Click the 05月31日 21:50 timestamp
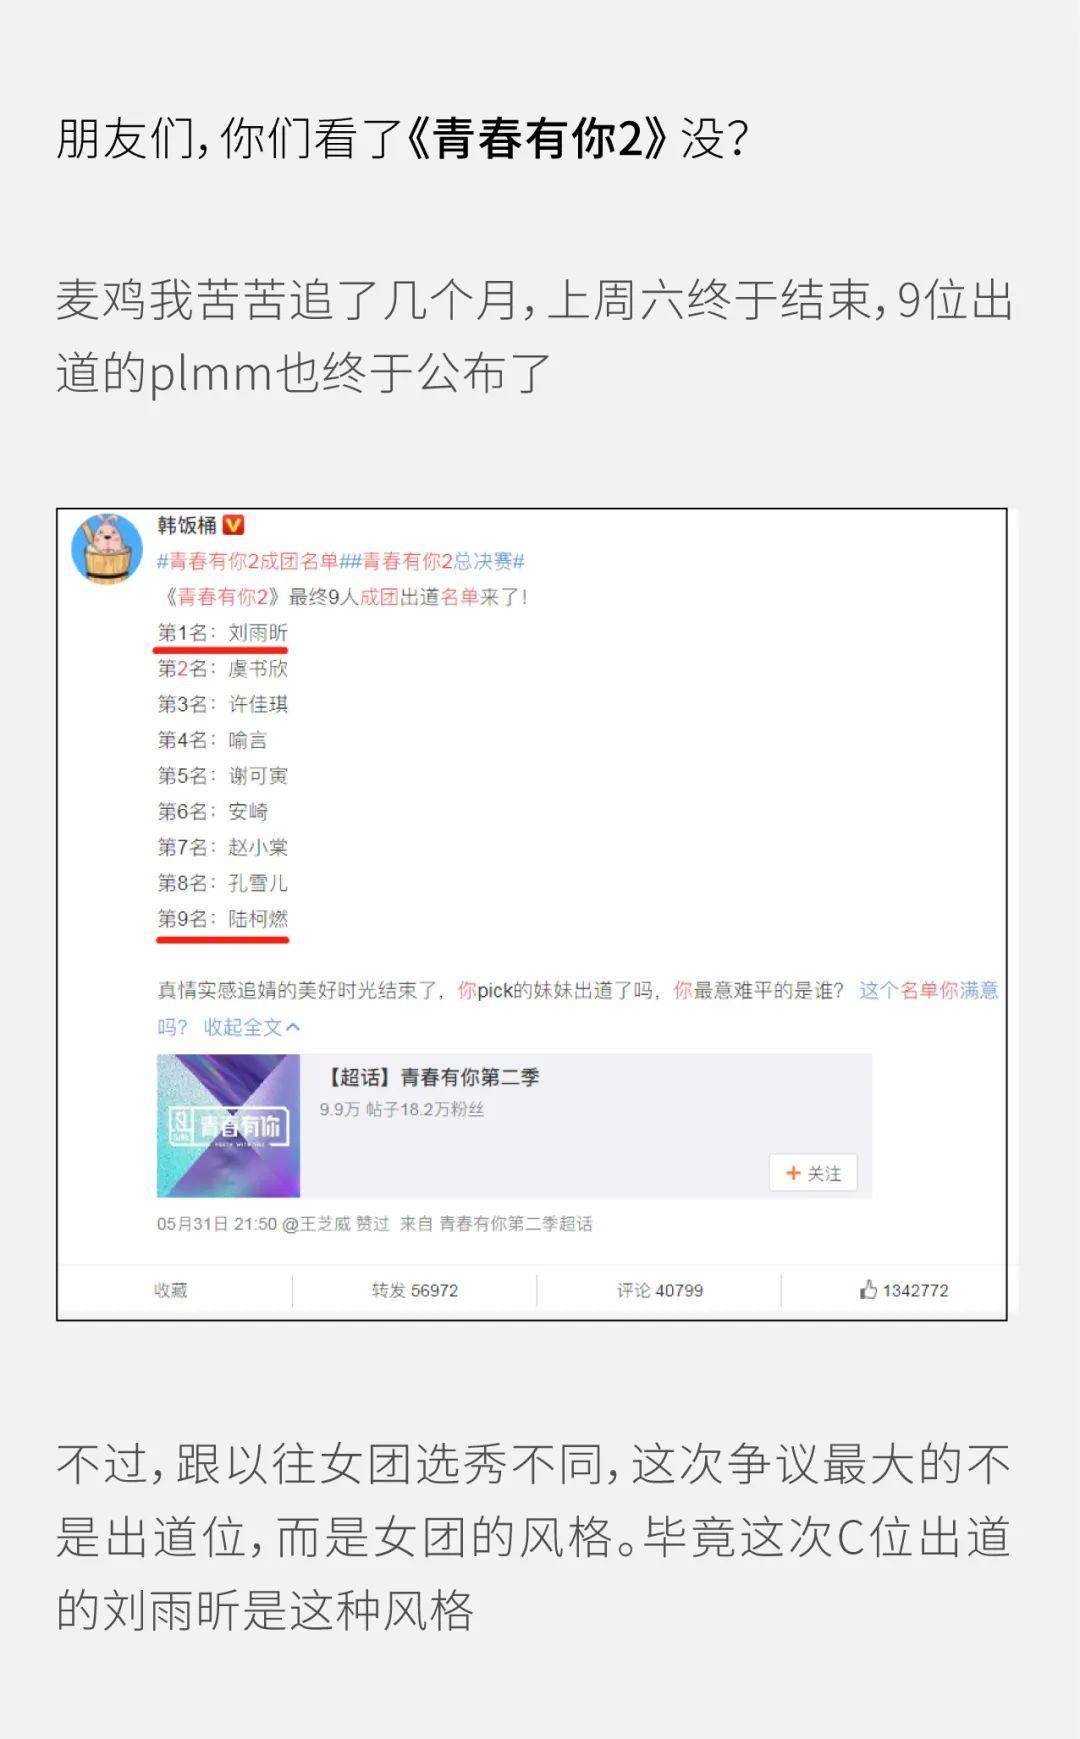1080x1739 pixels. click(217, 1224)
